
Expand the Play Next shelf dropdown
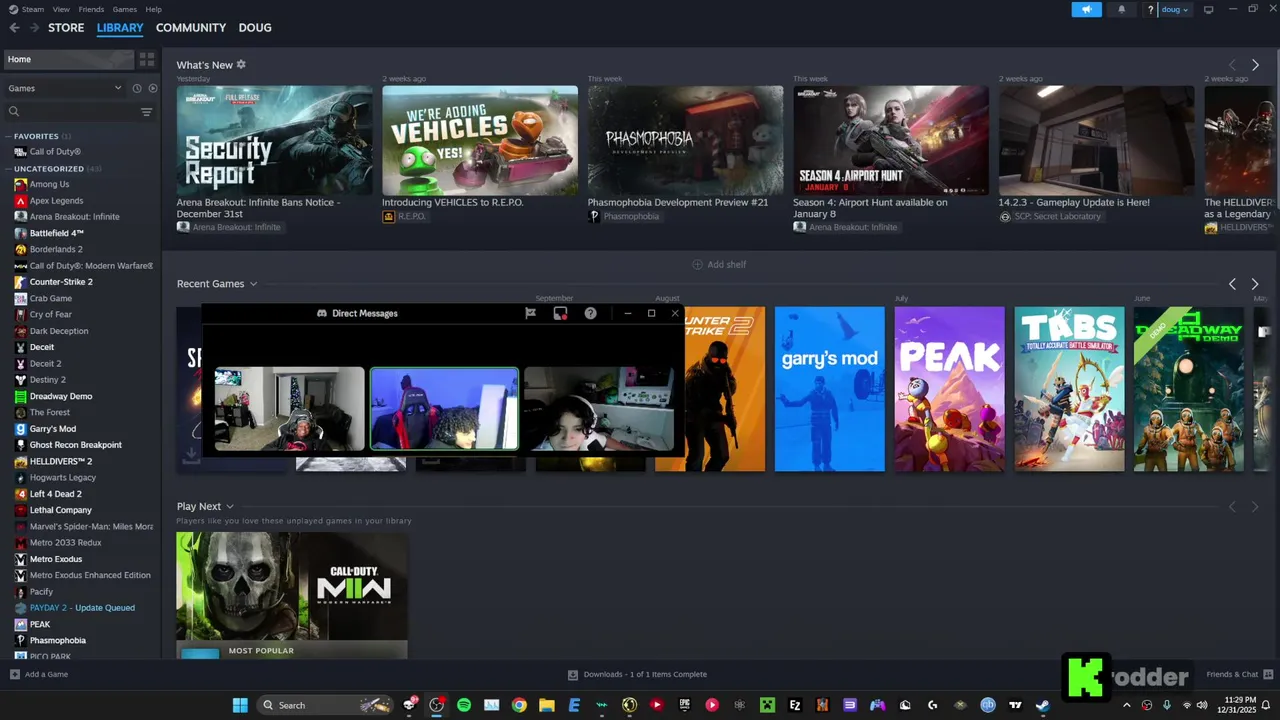tap(230, 507)
